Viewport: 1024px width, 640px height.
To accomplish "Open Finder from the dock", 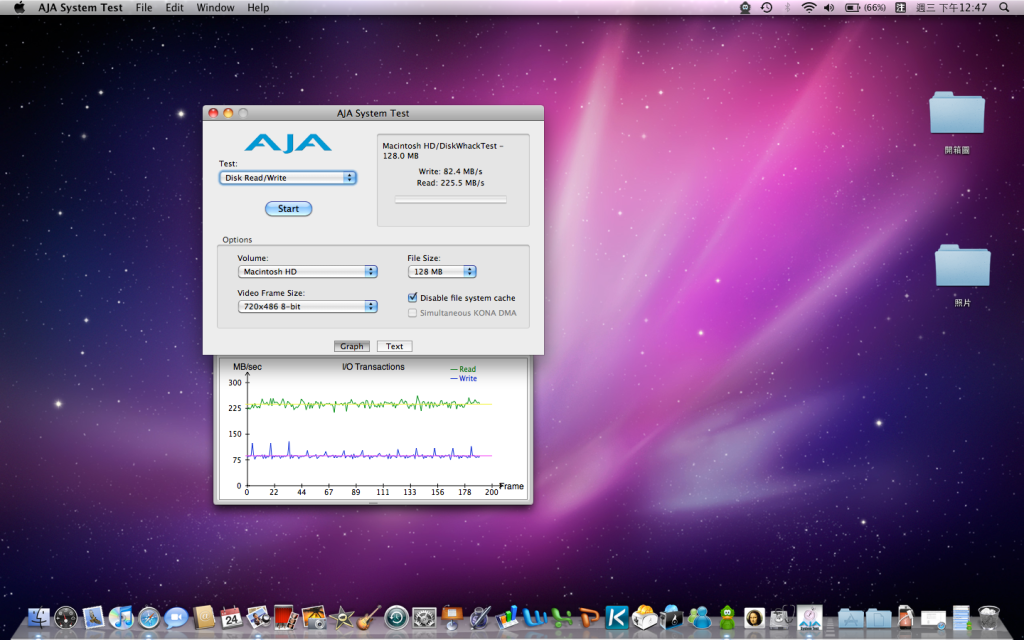I will tap(39, 616).
